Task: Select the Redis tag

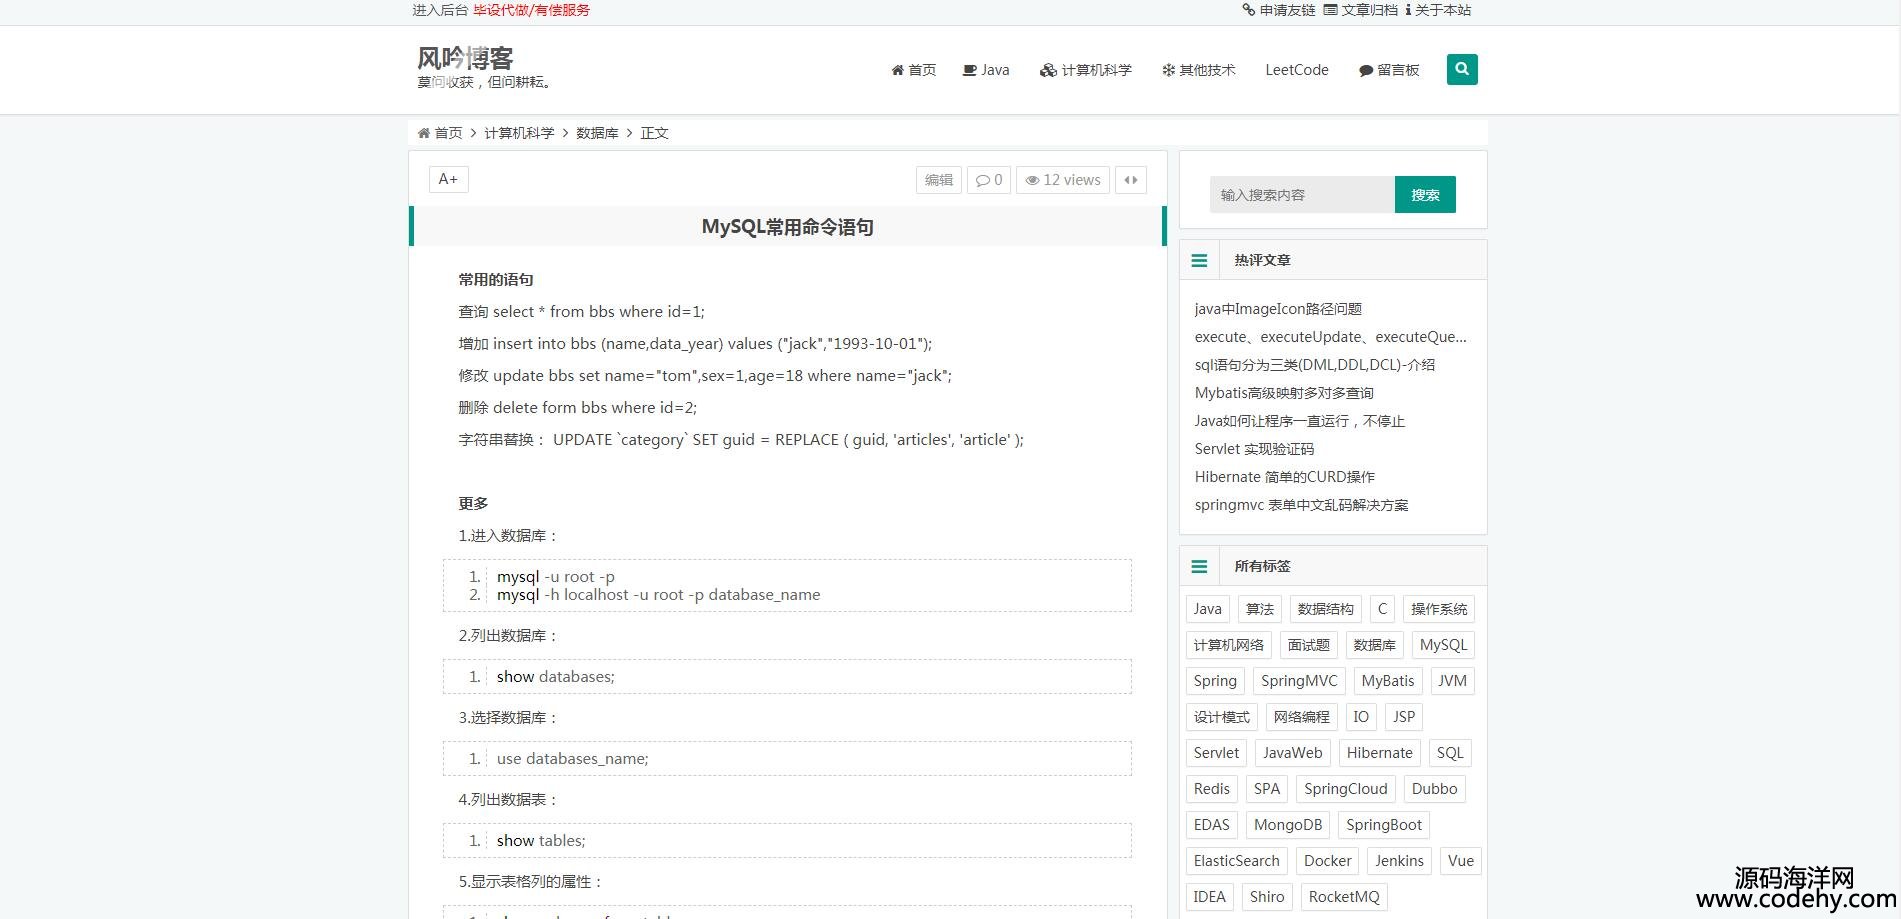Action: (1212, 789)
